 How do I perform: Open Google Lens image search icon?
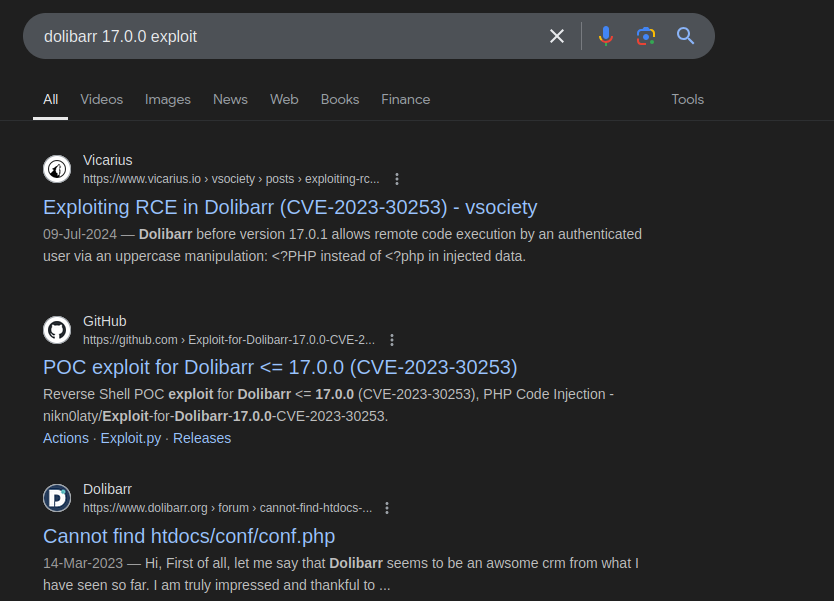tap(646, 36)
